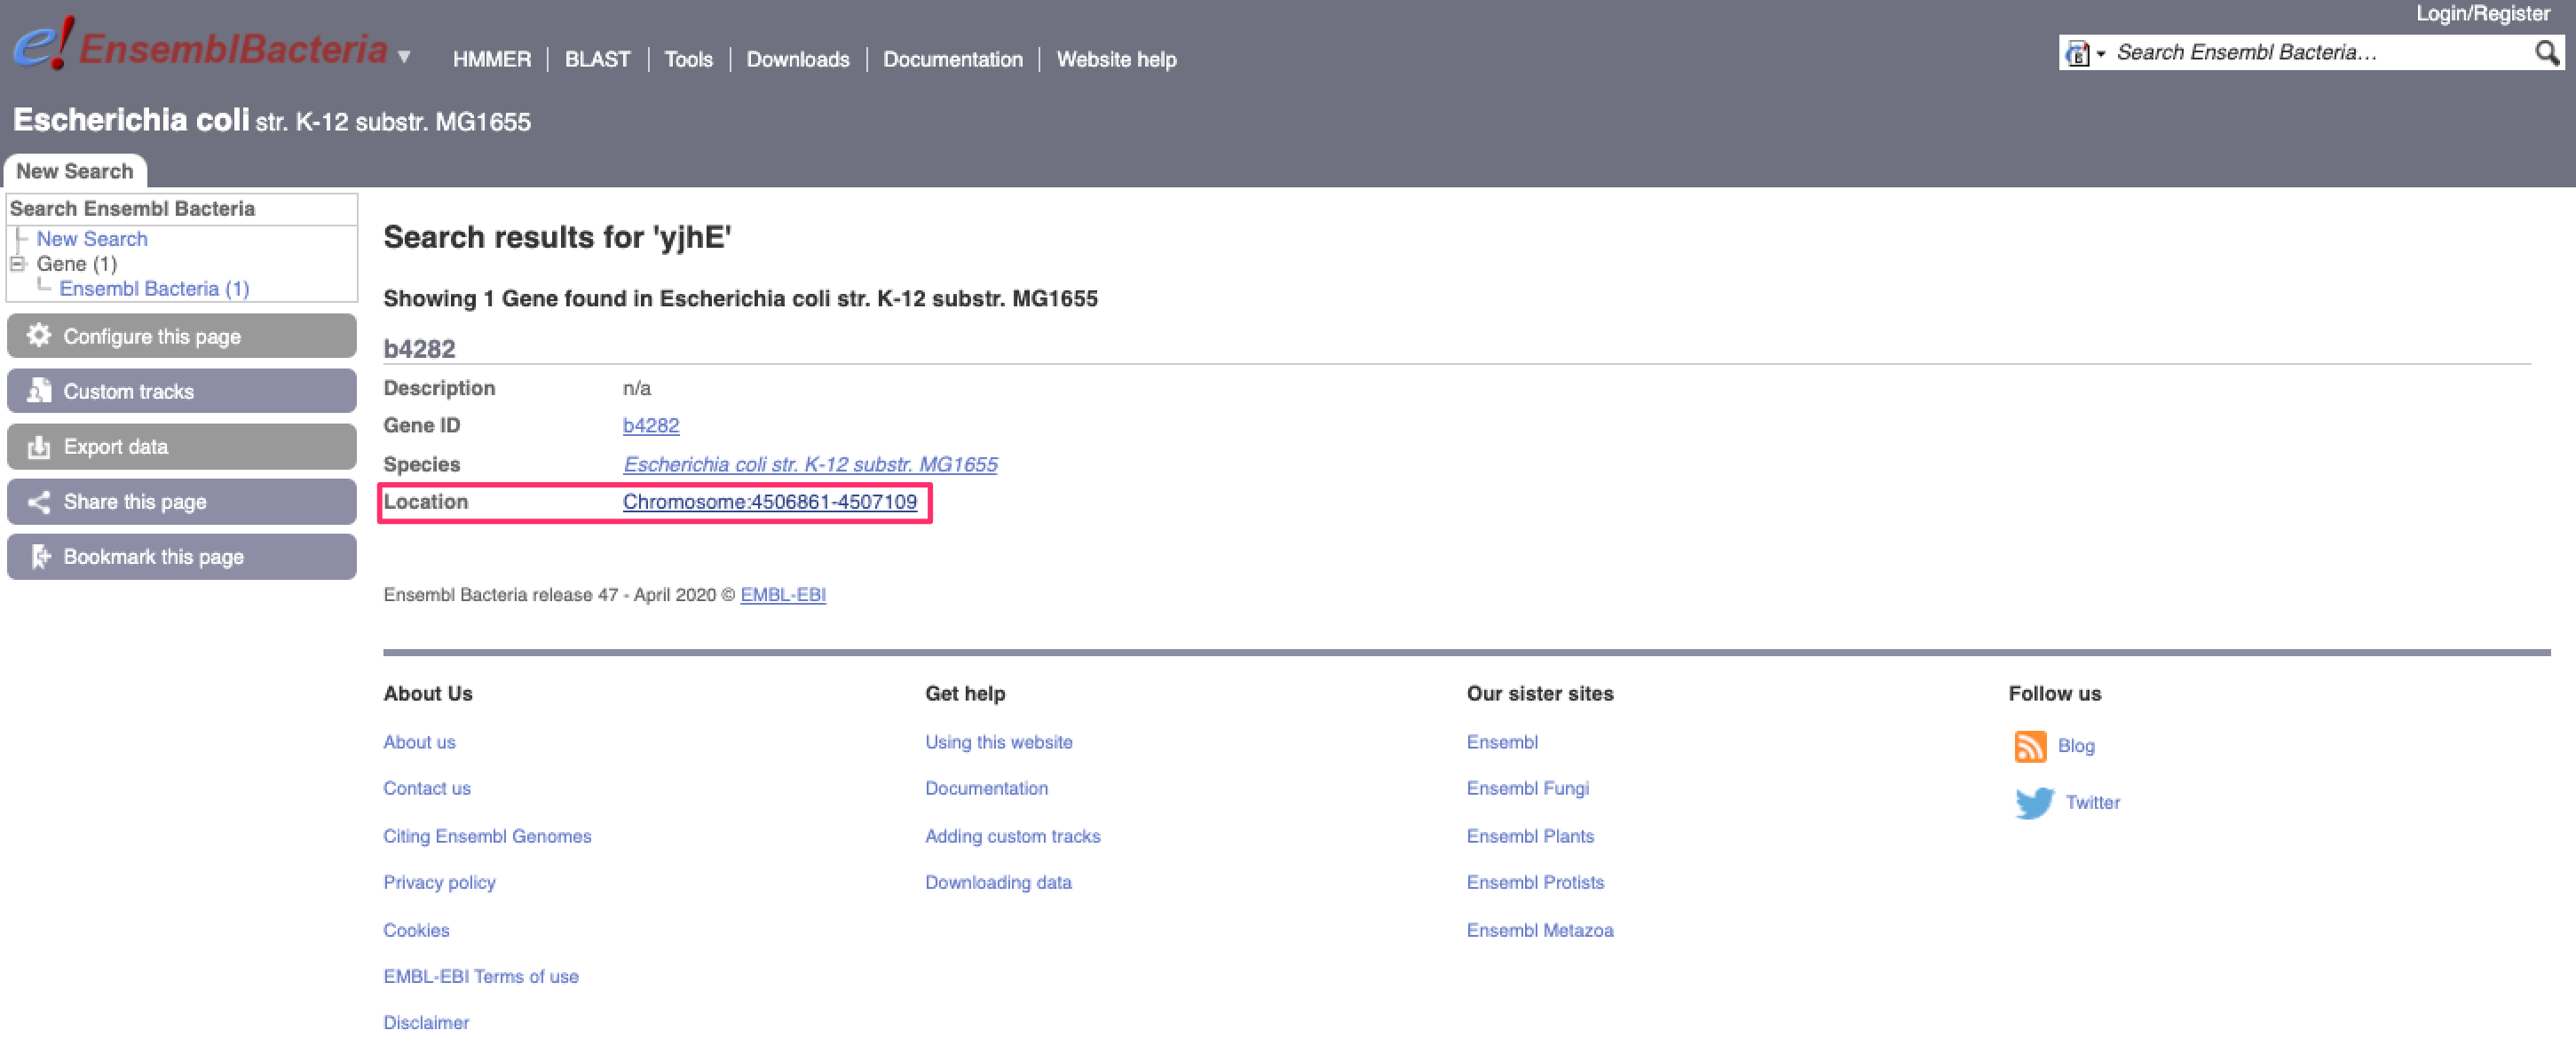2576x1038 pixels.
Task: Open the site dropdown arrow beside EnsemblBacteria
Action: point(404,57)
